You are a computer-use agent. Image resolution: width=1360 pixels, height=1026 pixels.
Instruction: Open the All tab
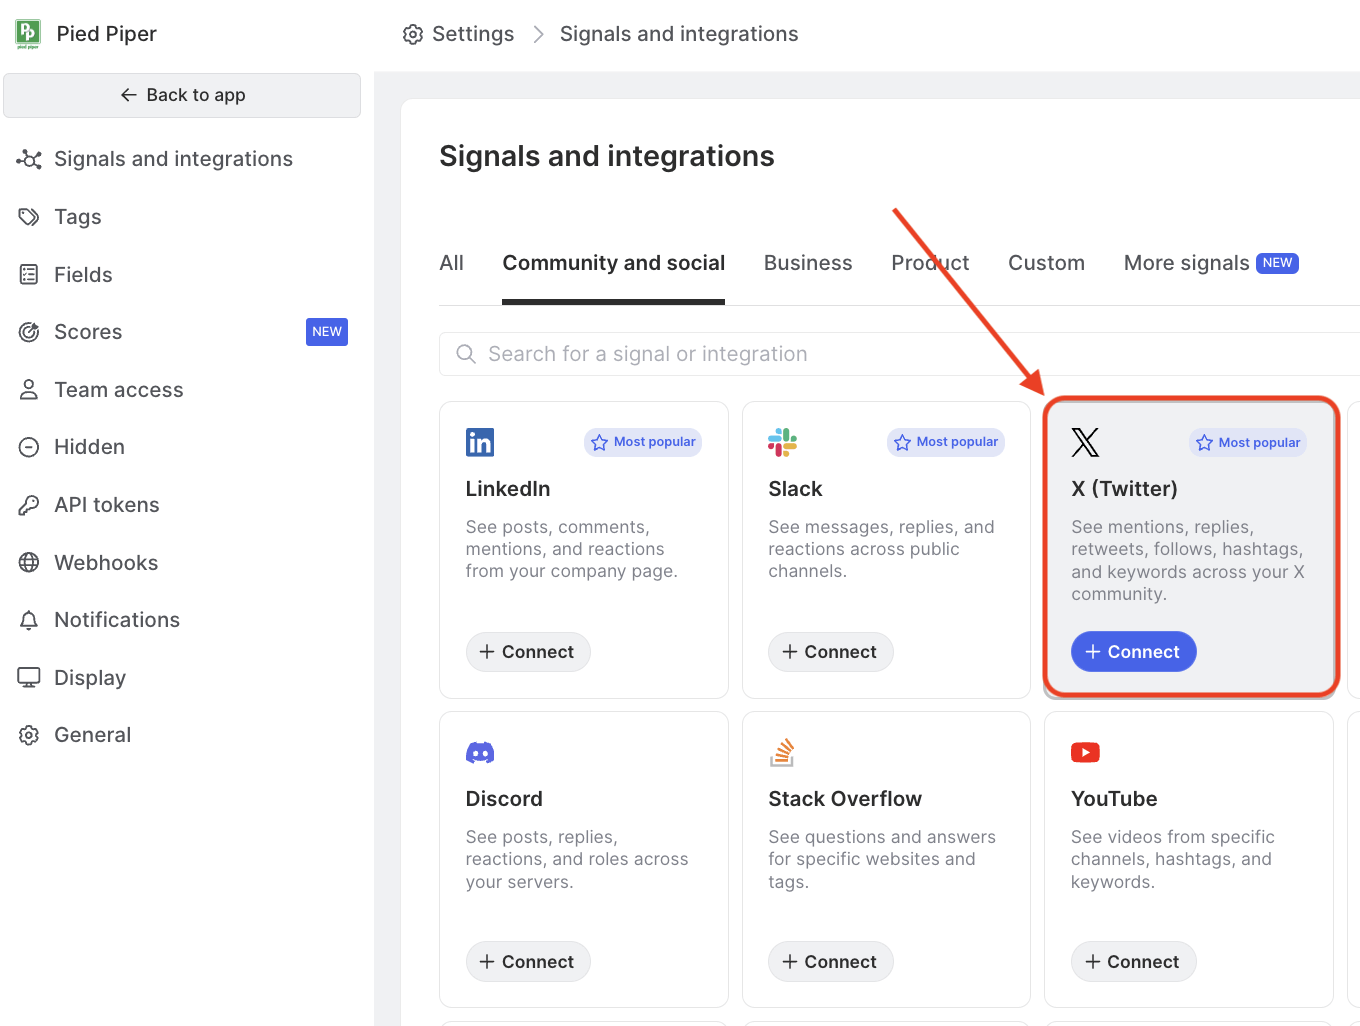[451, 263]
